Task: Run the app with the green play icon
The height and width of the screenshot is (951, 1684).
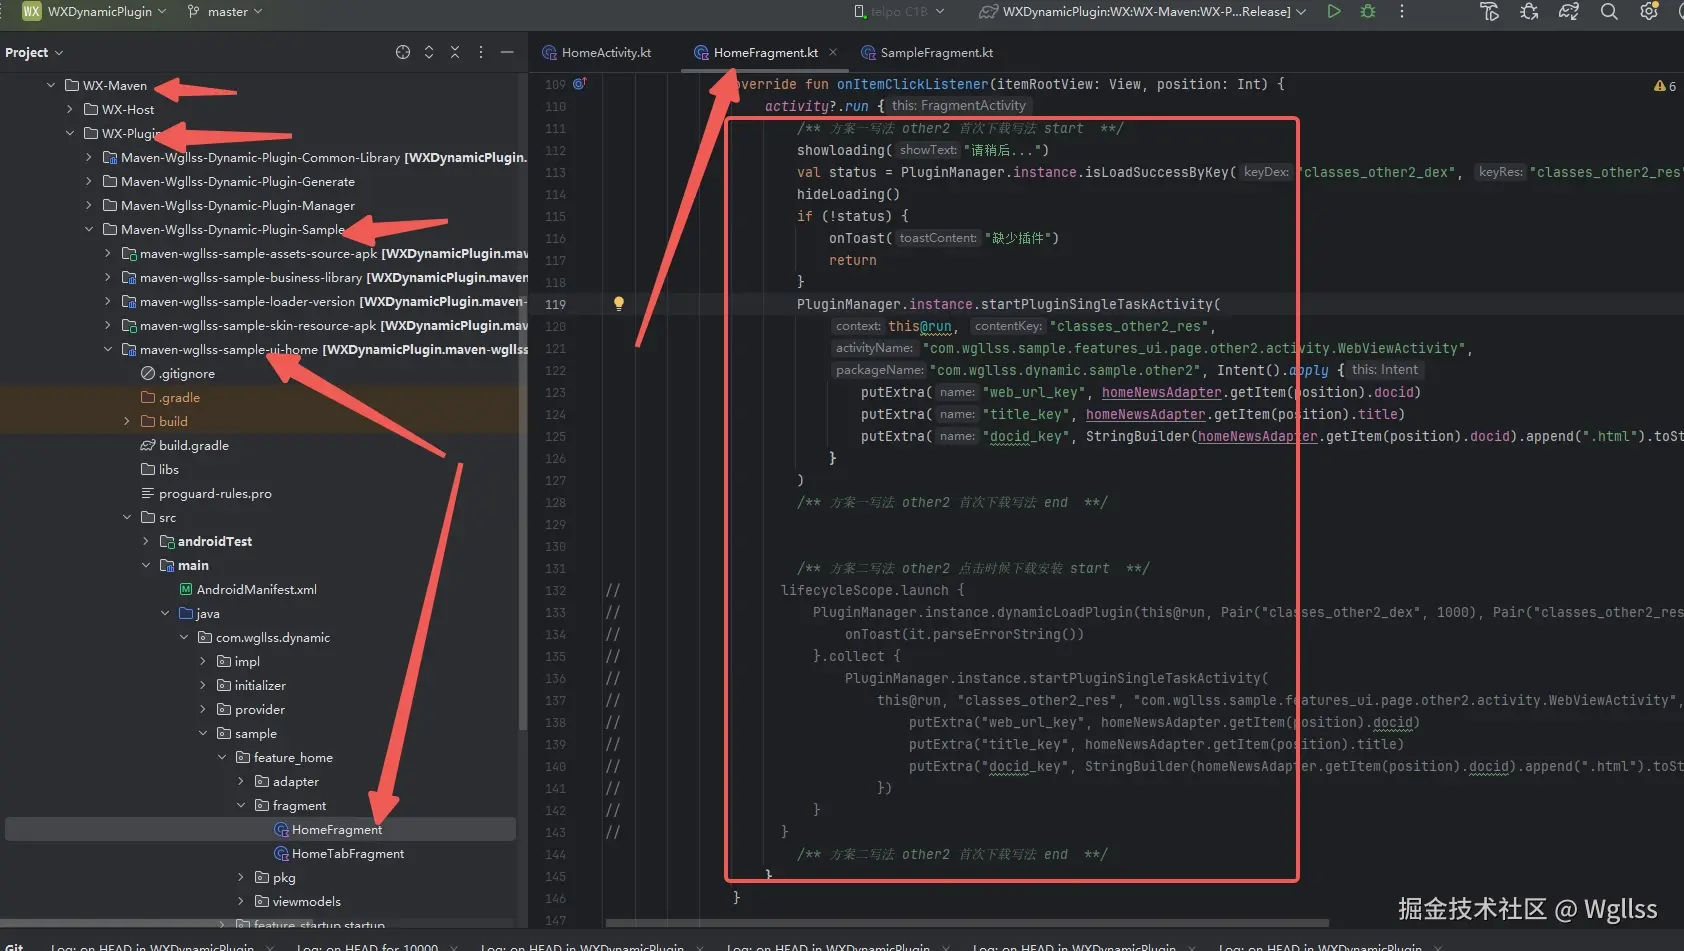Action: (x=1334, y=12)
